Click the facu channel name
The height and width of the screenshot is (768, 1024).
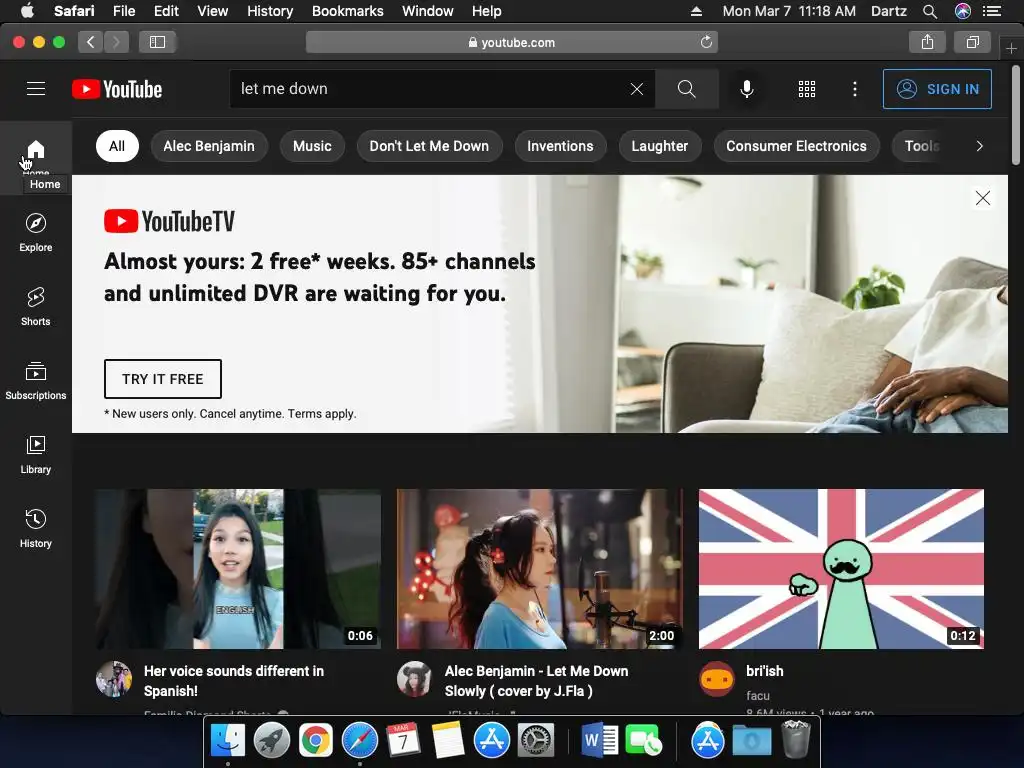pos(758,696)
